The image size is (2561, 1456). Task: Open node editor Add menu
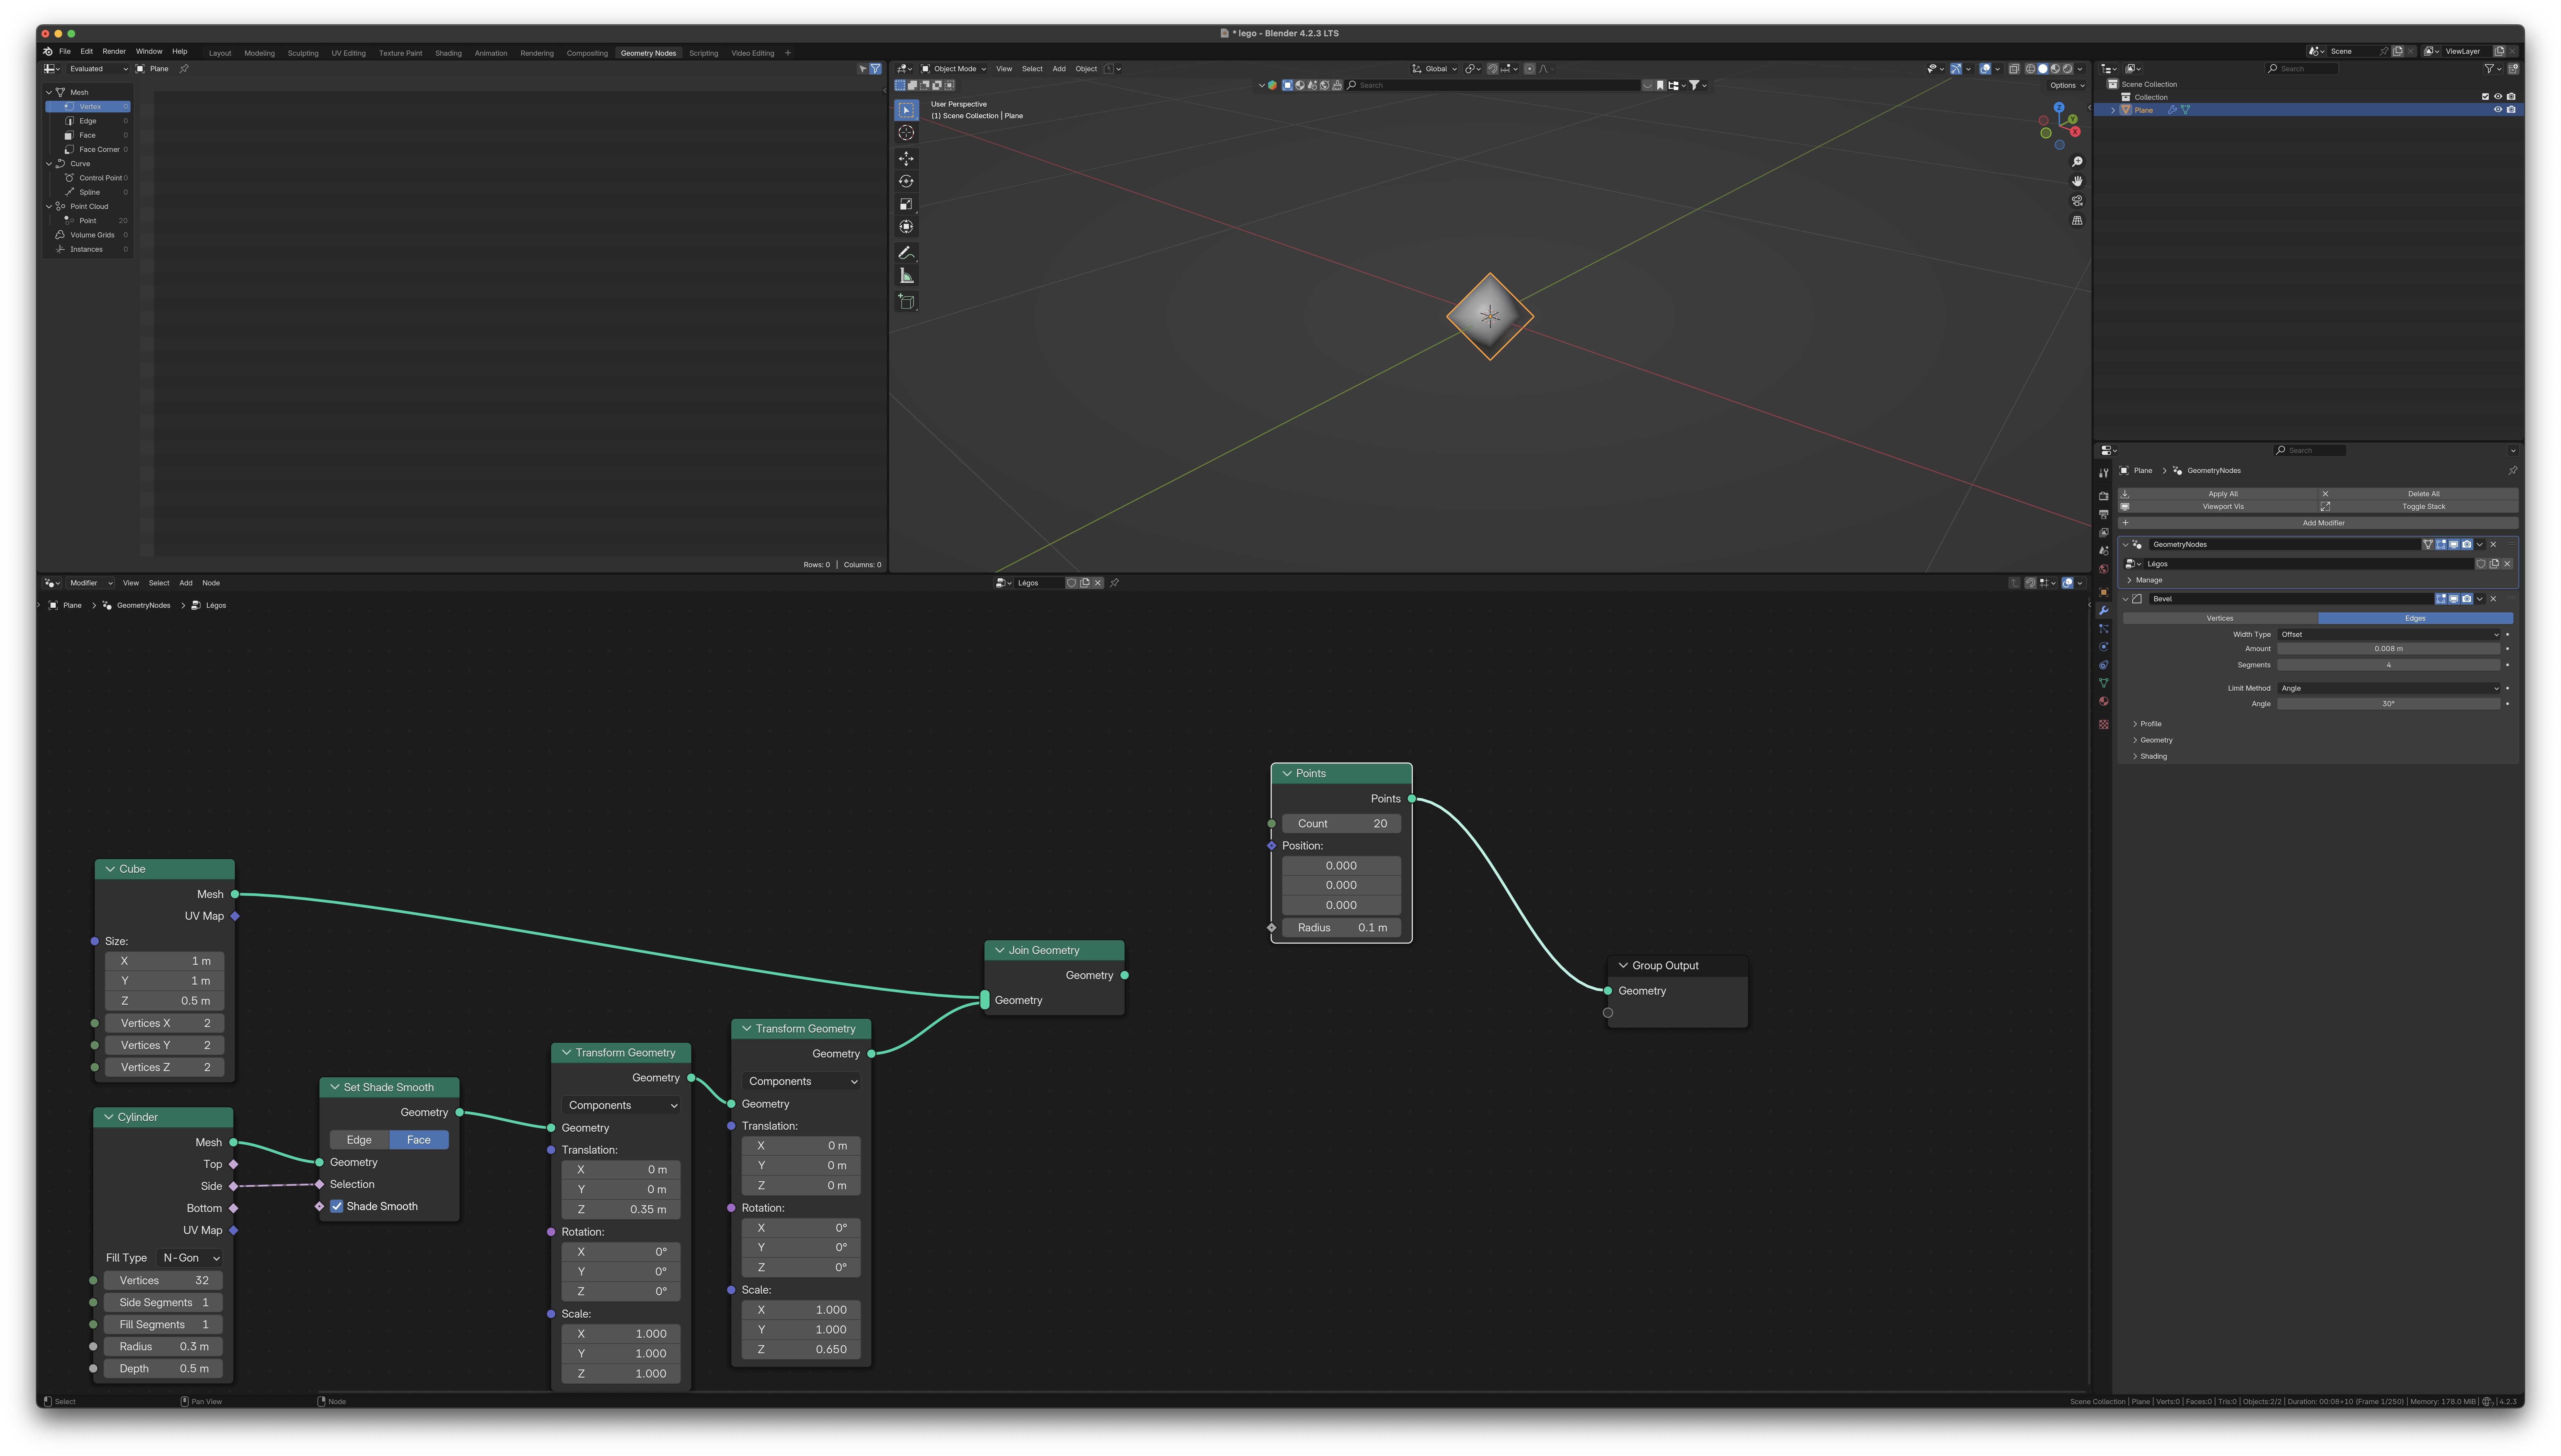pyautogui.click(x=186, y=583)
